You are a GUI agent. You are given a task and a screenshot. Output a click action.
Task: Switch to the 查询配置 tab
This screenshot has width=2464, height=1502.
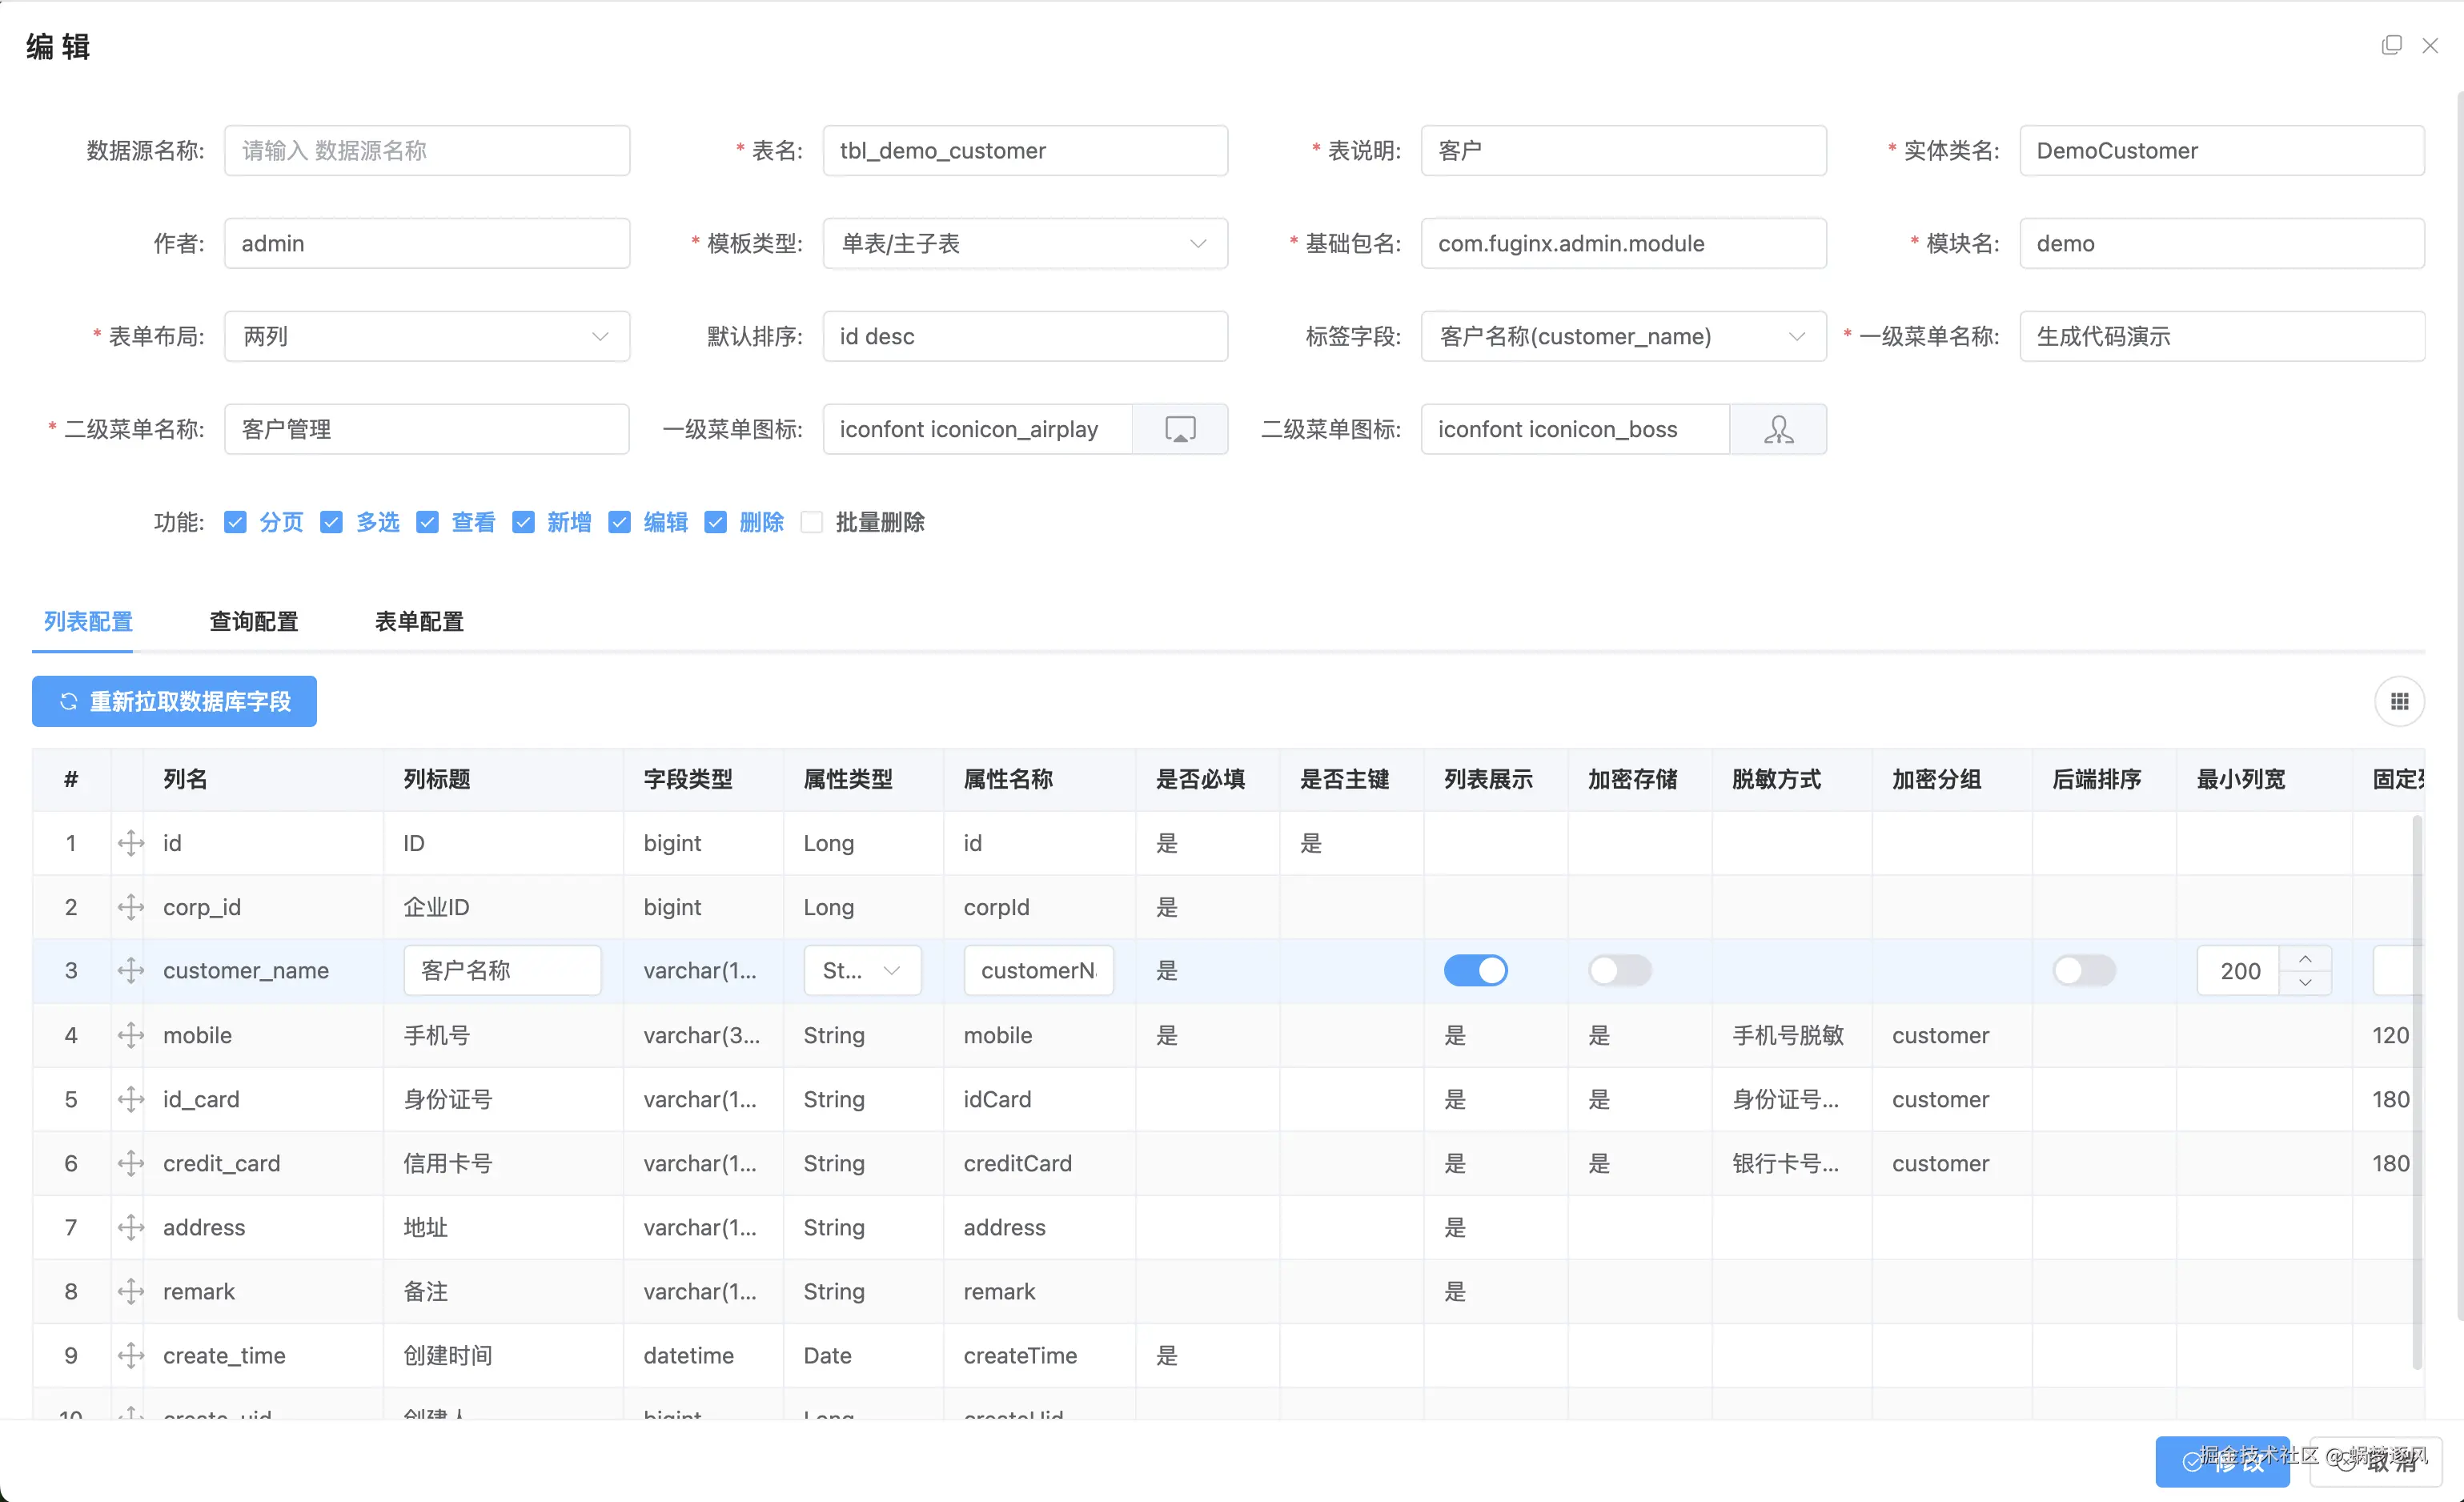253,621
